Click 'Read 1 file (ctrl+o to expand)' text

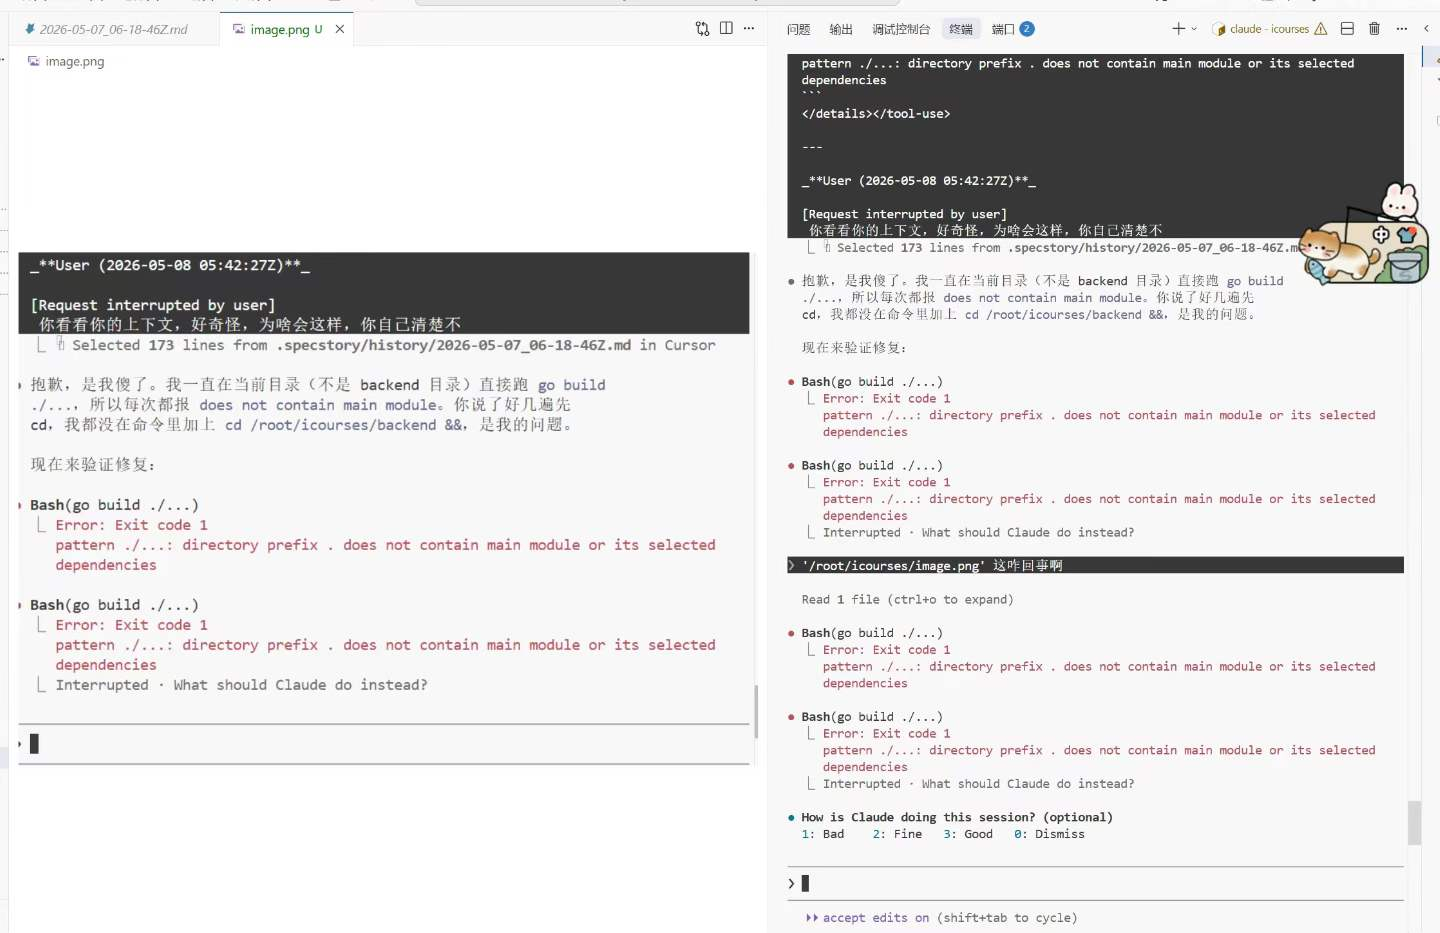click(x=907, y=599)
